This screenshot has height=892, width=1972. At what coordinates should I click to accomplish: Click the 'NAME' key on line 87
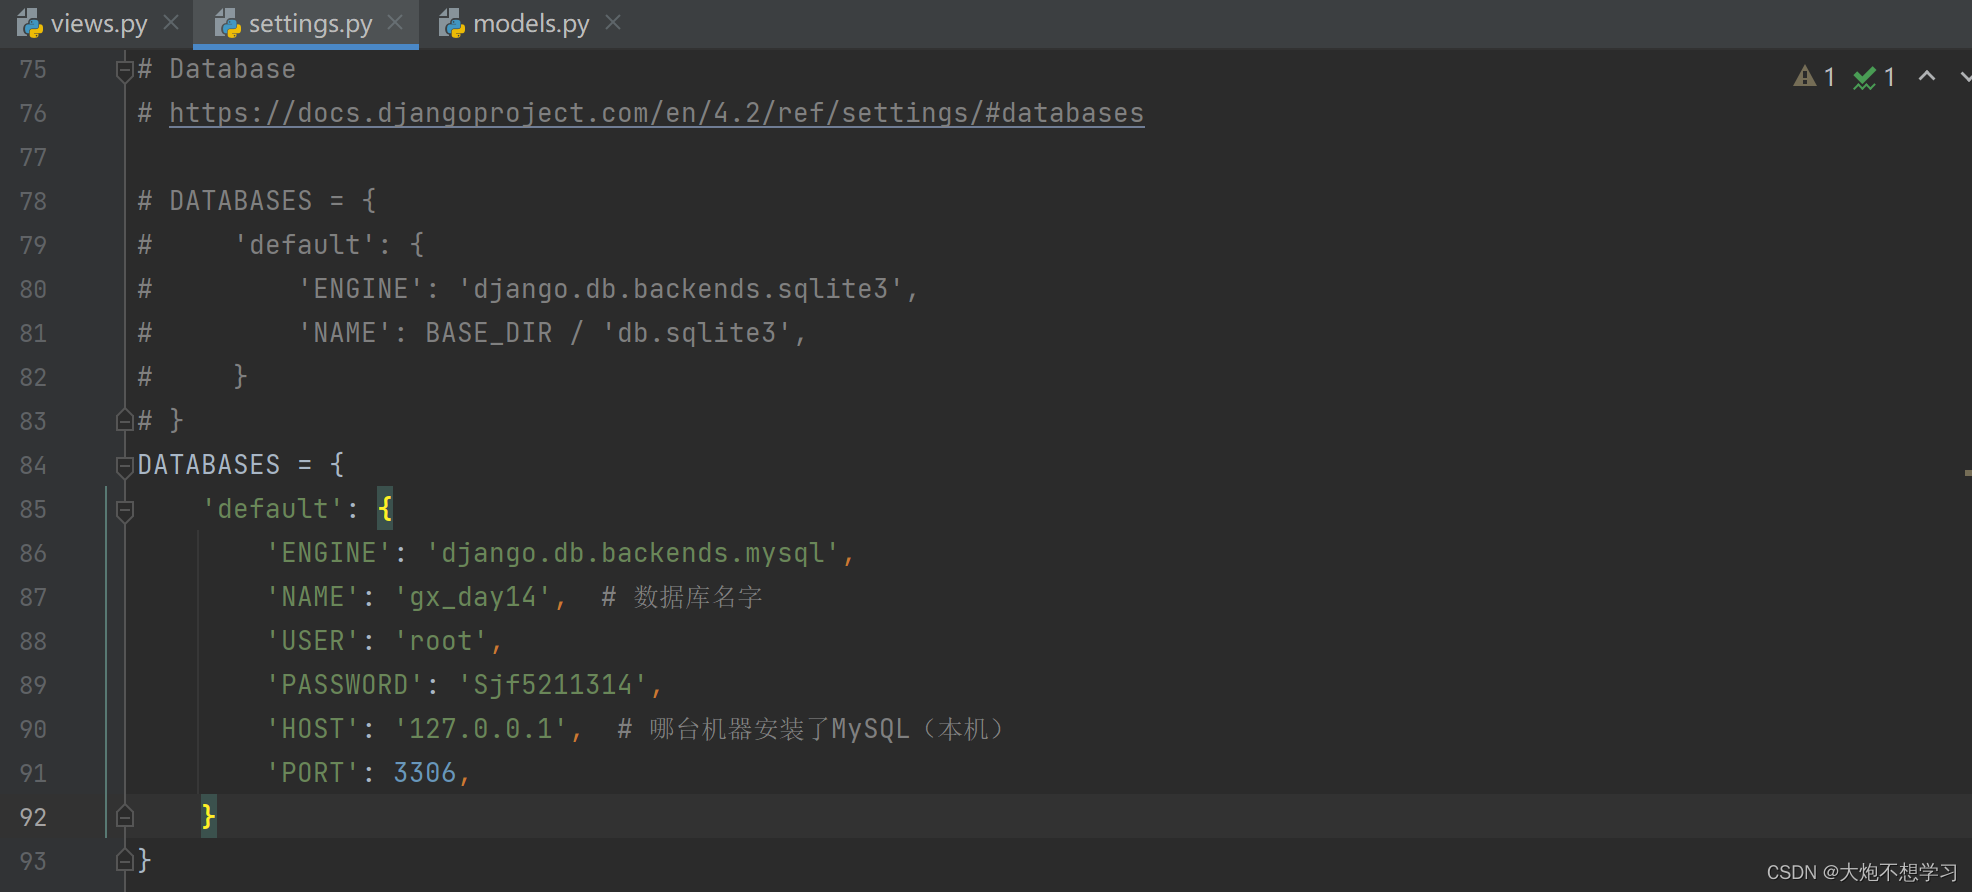coord(313,597)
